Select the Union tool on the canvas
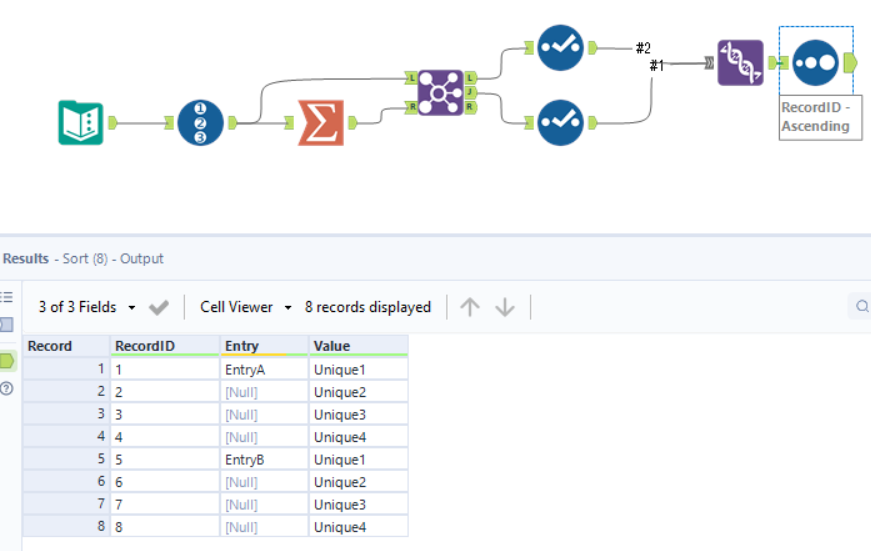 click(740, 63)
